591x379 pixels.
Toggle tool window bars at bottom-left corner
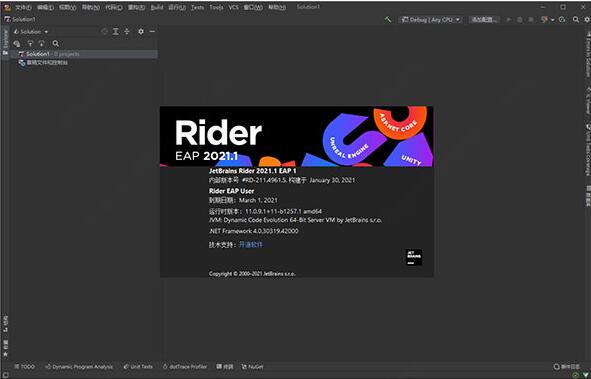coord(5,375)
